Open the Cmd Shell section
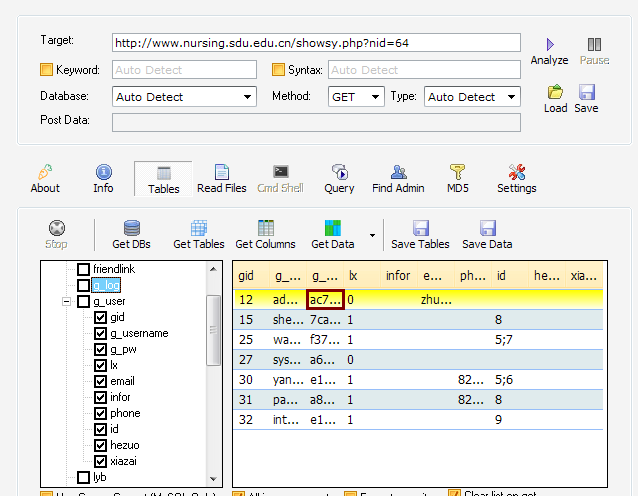 [280, 179]
